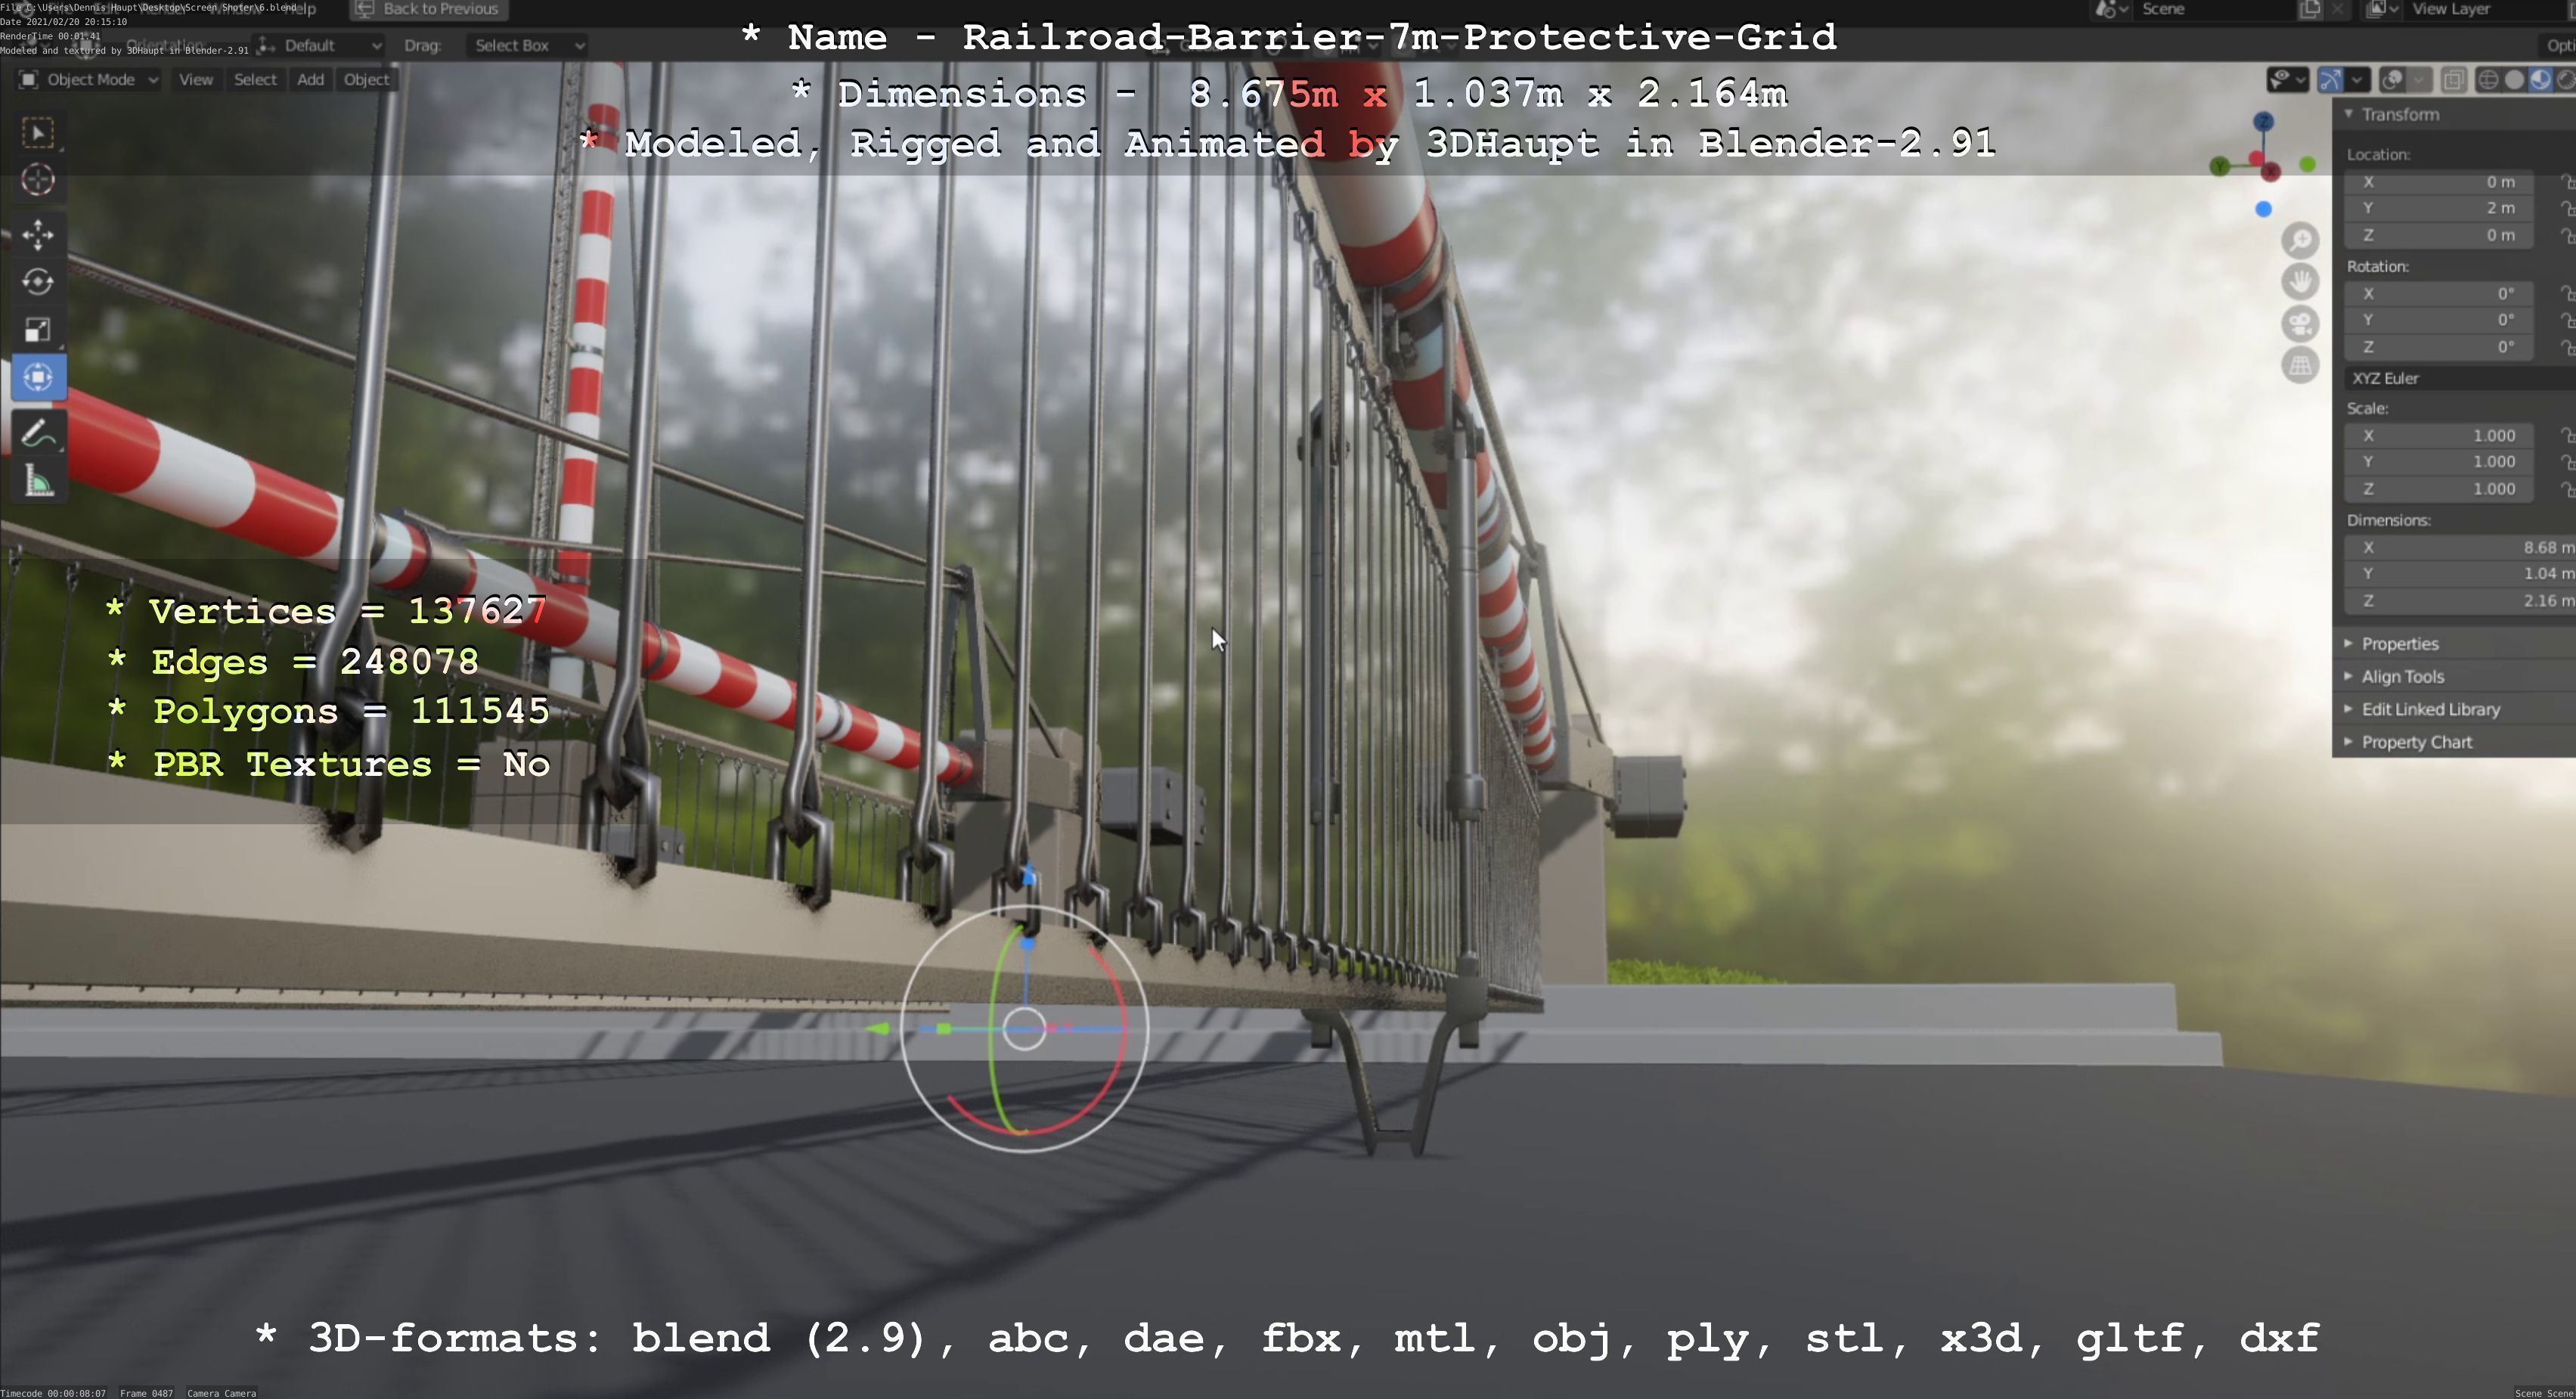Switch to orthographic grid view button

[2300, 365]
